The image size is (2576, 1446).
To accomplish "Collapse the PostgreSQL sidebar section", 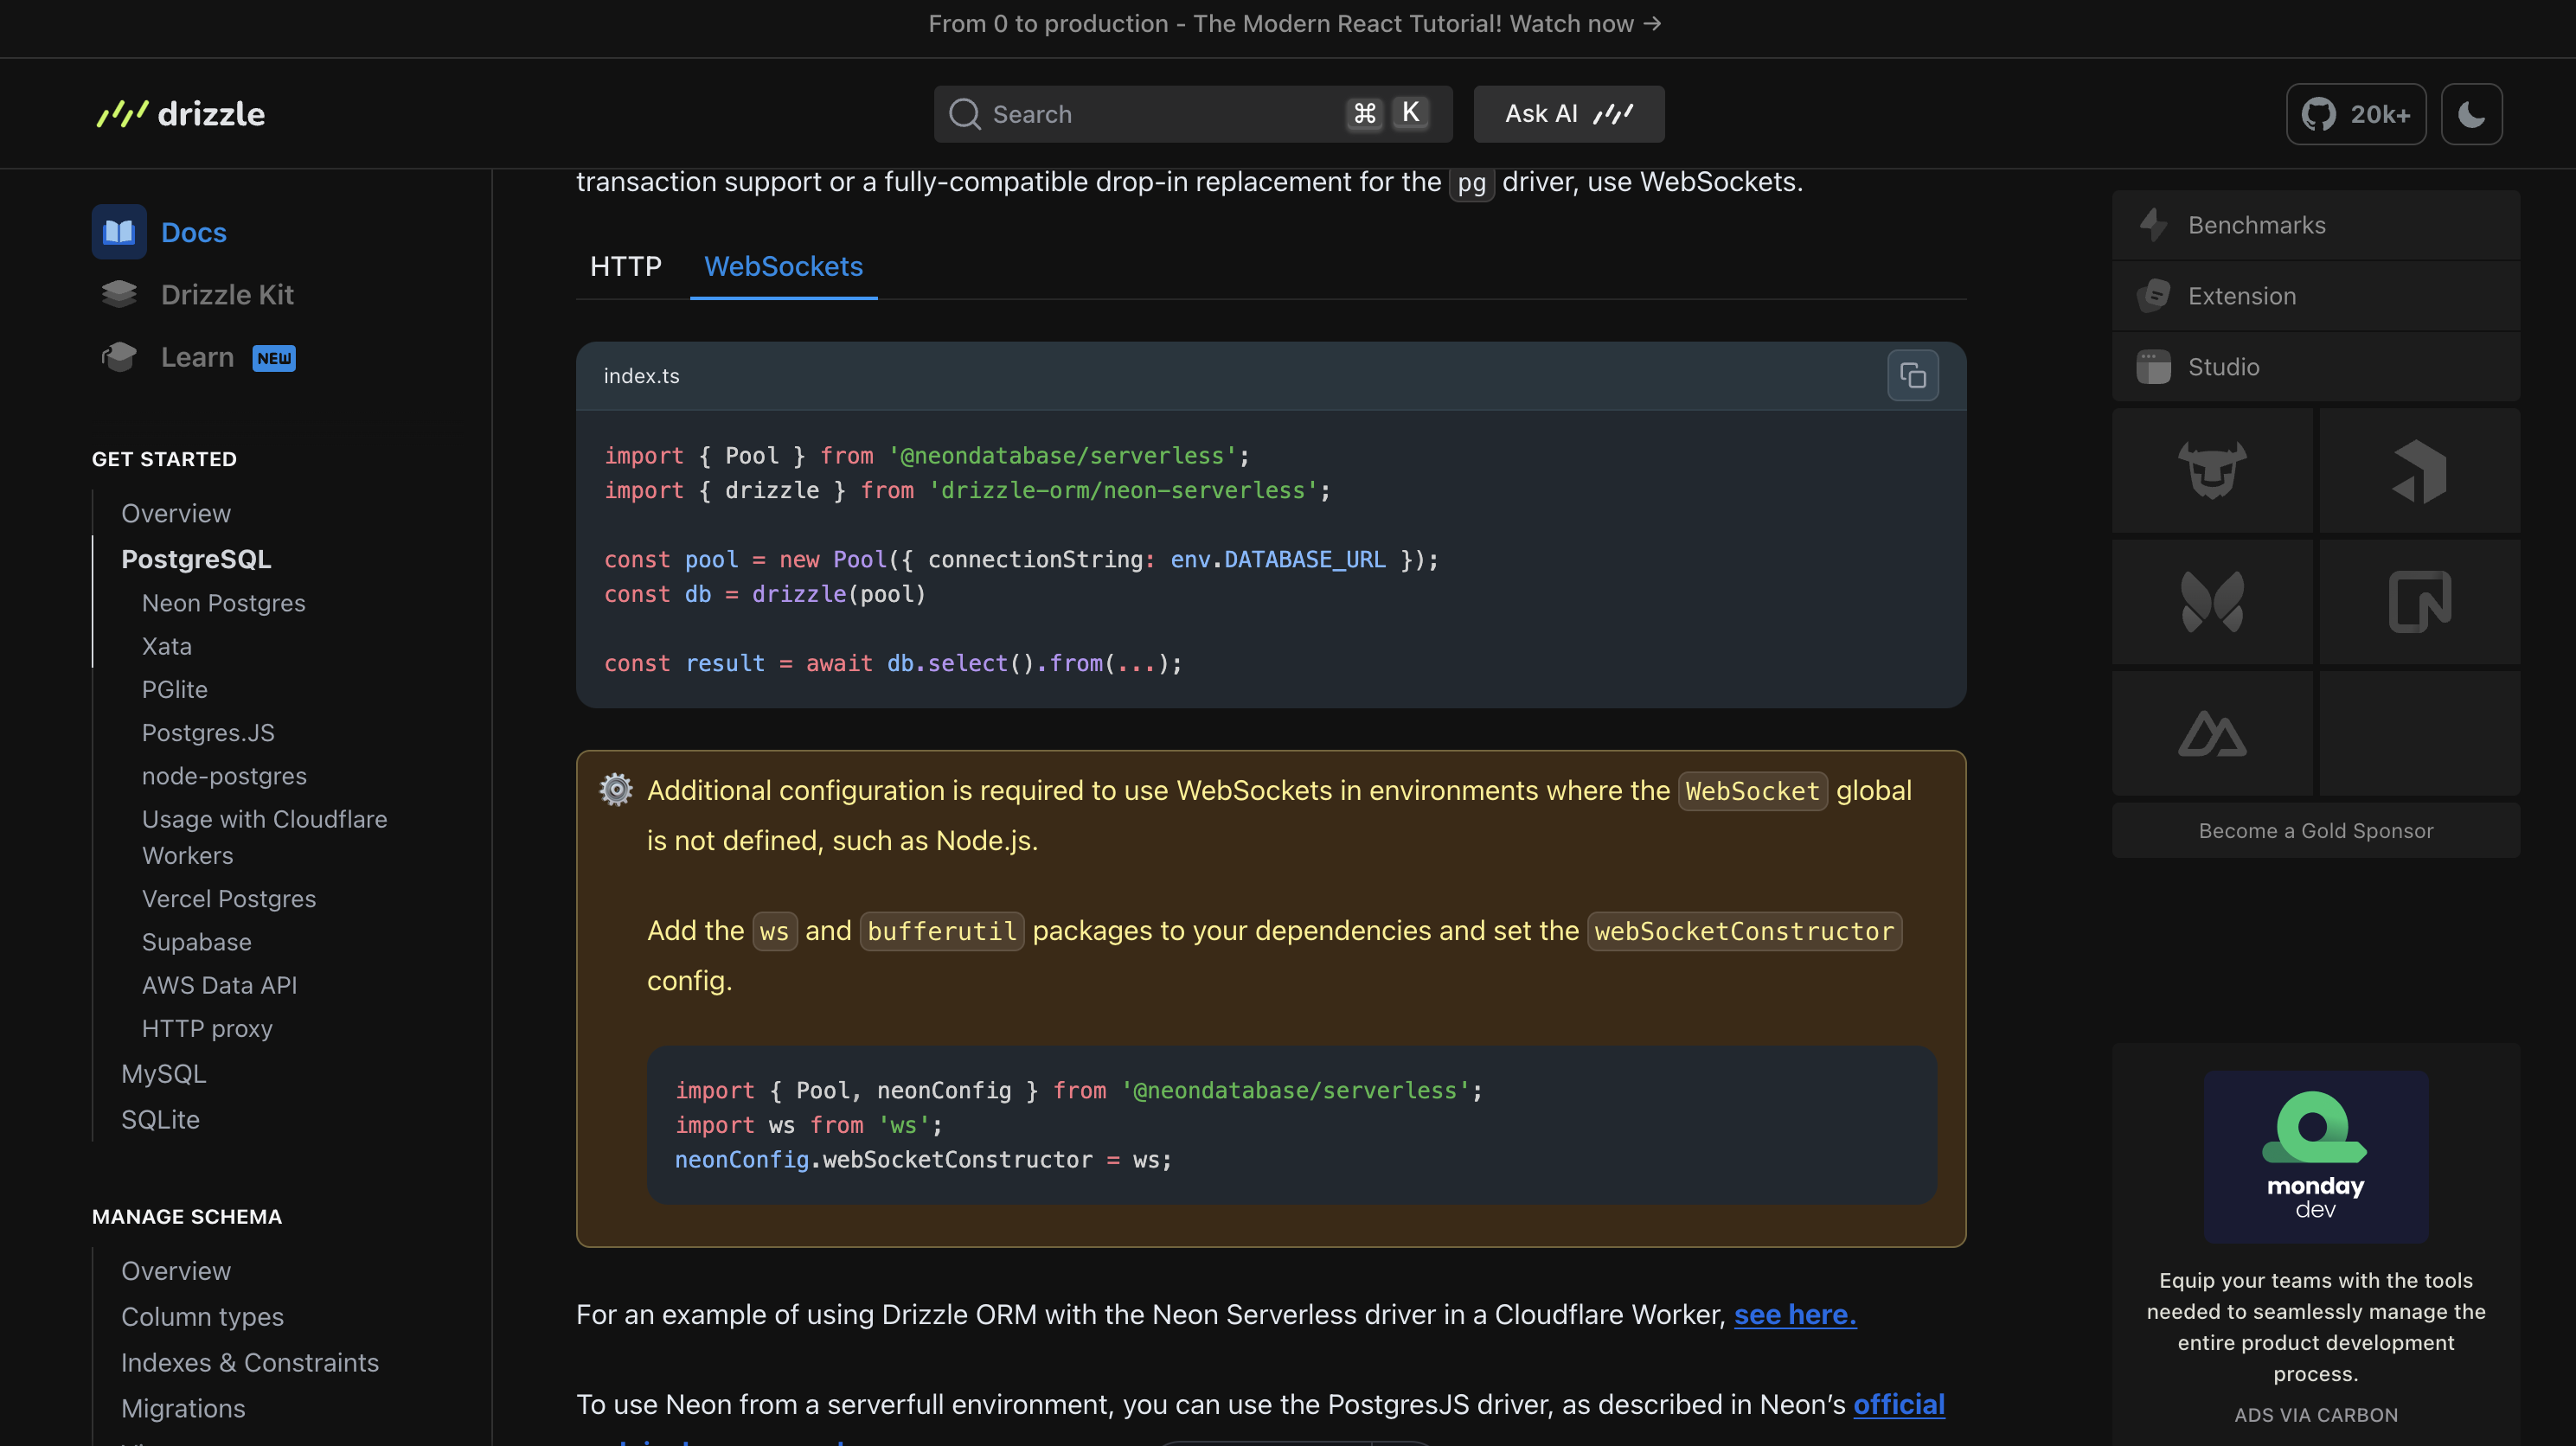I will 196,559.
